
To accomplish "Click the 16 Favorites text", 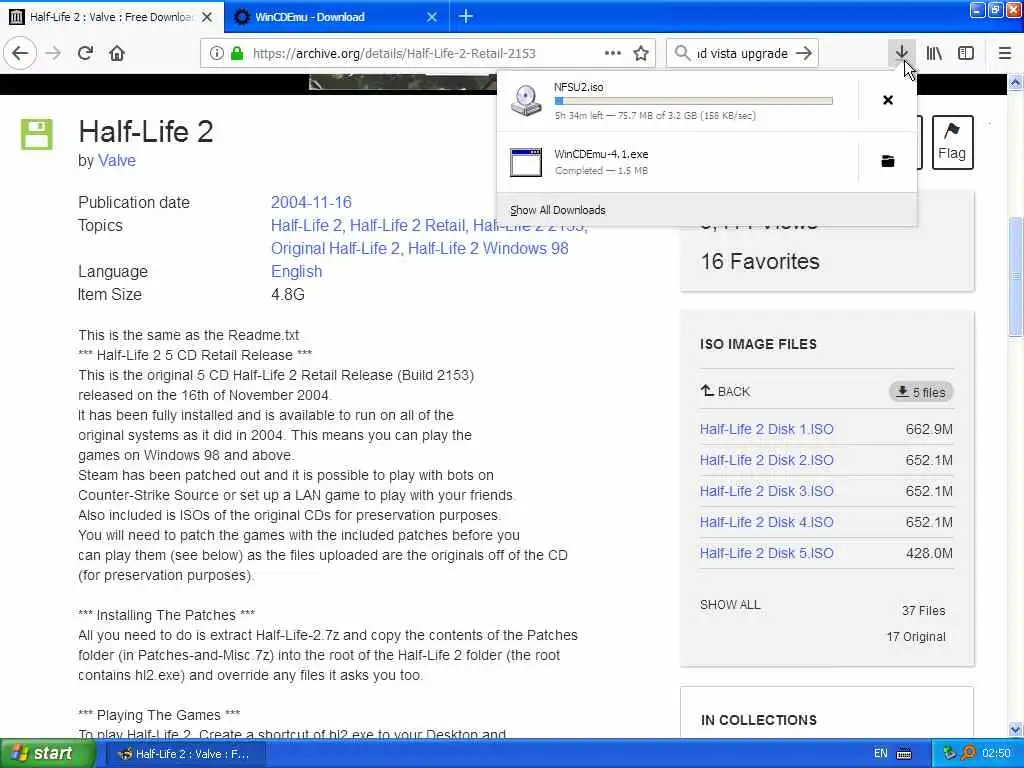I will click(760, 261).
